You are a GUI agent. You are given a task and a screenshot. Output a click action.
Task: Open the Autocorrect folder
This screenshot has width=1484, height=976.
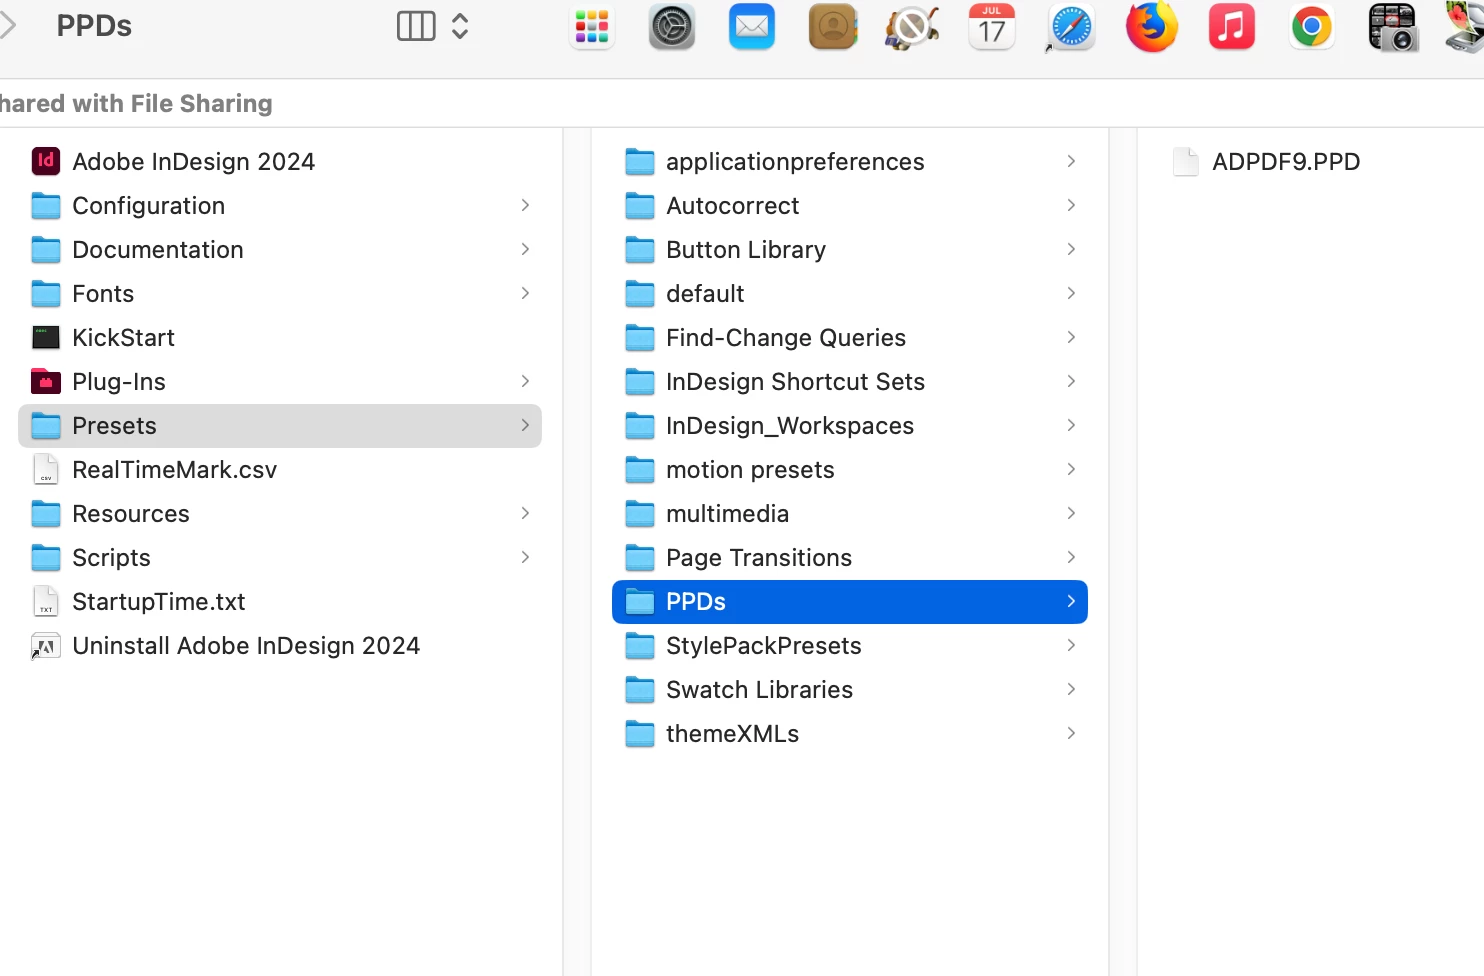click(850, 206)
